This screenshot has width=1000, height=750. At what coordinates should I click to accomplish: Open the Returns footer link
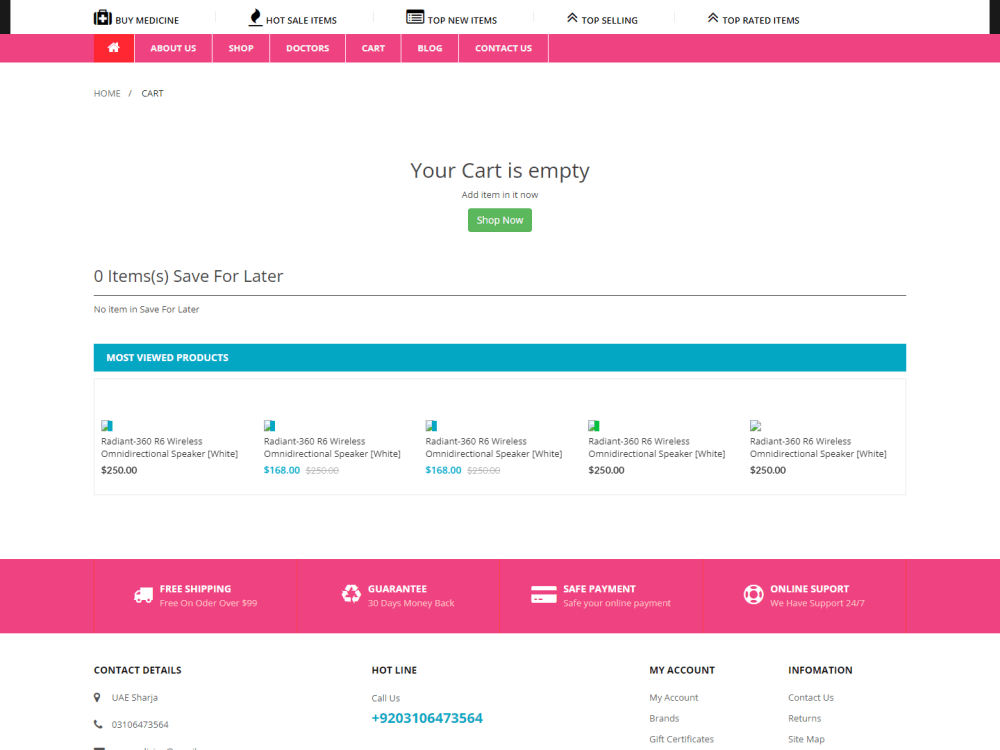tap(805, 718)
